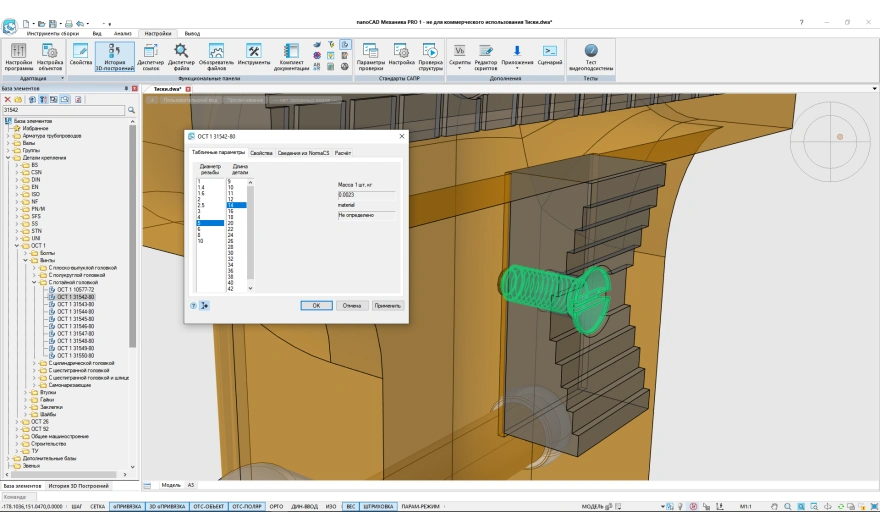Viewport: 880px width, 528px height.
Task: Open Редактор скриптов
Action: pyautogui.click(x=487, y=55)
